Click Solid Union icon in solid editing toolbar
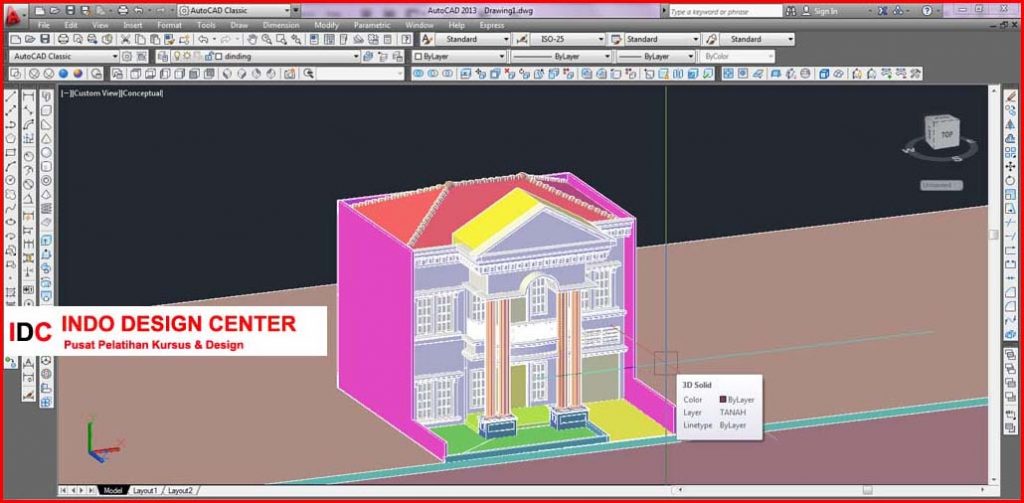The image size is (1024, 503). 418,74
